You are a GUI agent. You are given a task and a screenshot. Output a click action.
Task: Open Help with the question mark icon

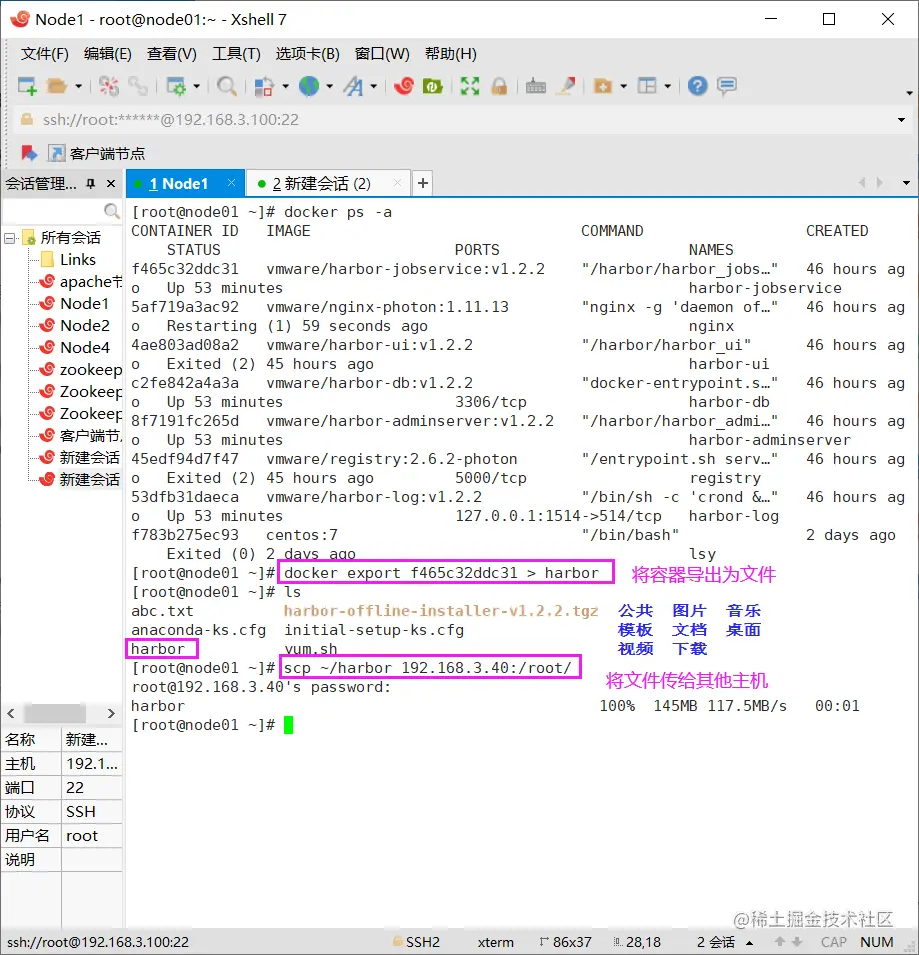(697, 86)
